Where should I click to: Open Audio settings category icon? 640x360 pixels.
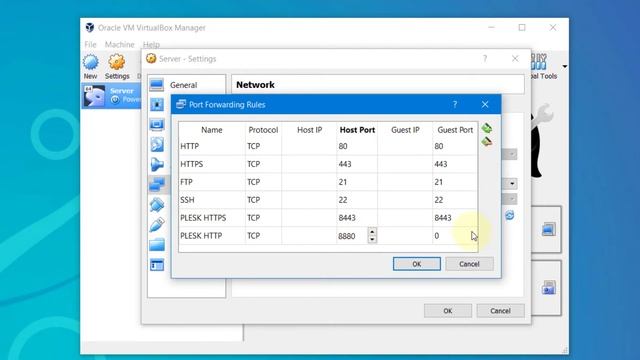click(157, 164)
